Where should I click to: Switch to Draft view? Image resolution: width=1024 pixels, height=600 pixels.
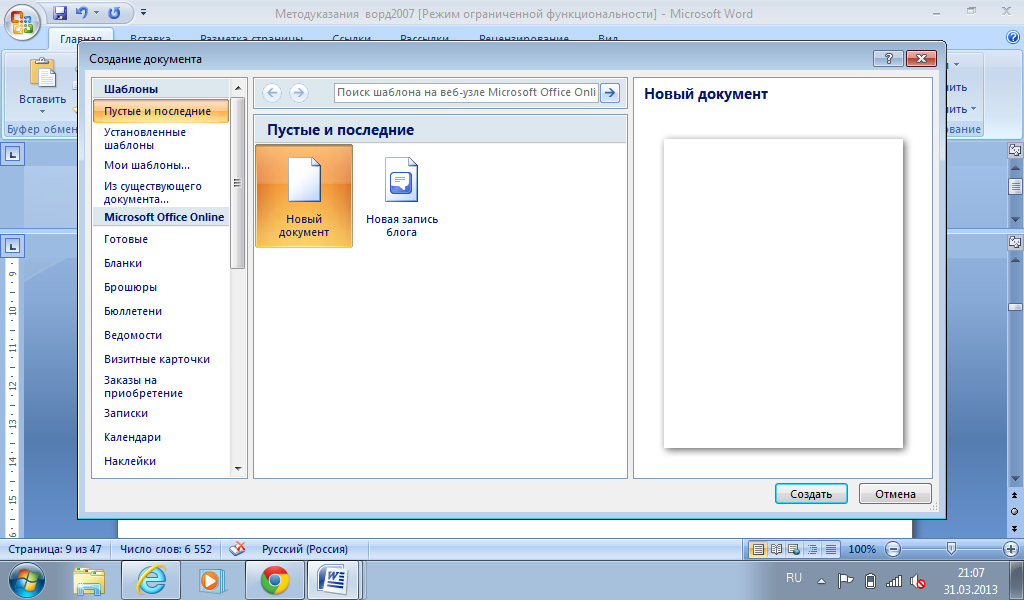click(831, 549)
